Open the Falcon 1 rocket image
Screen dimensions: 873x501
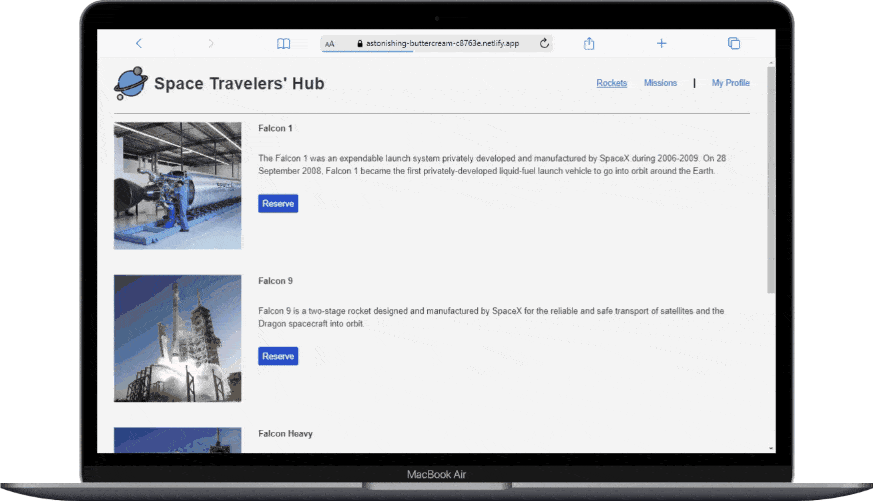coord(178,186)
